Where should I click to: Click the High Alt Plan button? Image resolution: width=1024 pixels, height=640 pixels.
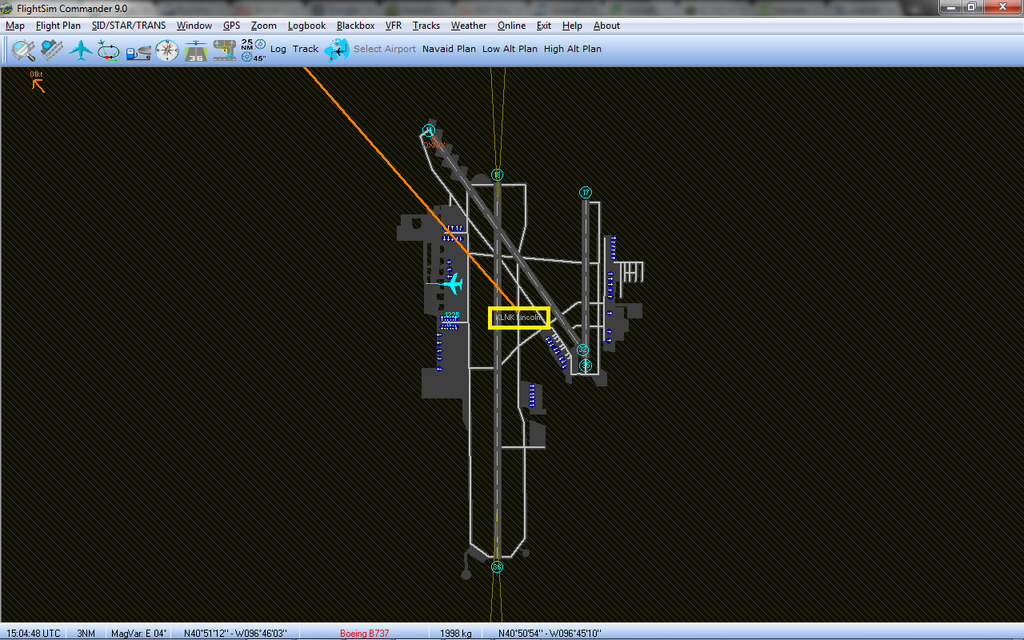(572, 49)
